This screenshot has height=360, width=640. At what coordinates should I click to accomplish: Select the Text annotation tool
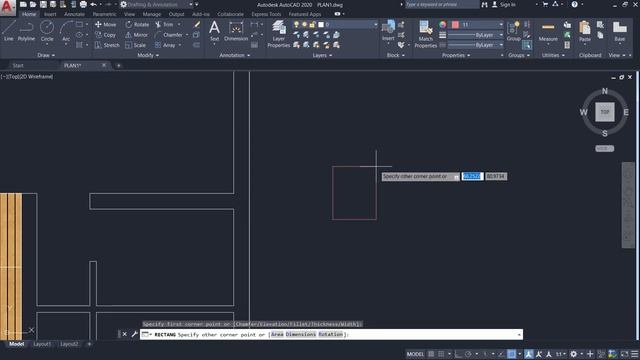point(214,31)
